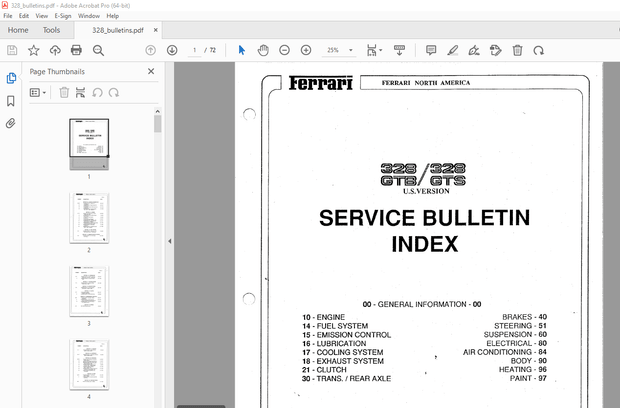Click the "15 - EMISSION CONTROL" index entry
620x408 pixels.
point(346,335)
